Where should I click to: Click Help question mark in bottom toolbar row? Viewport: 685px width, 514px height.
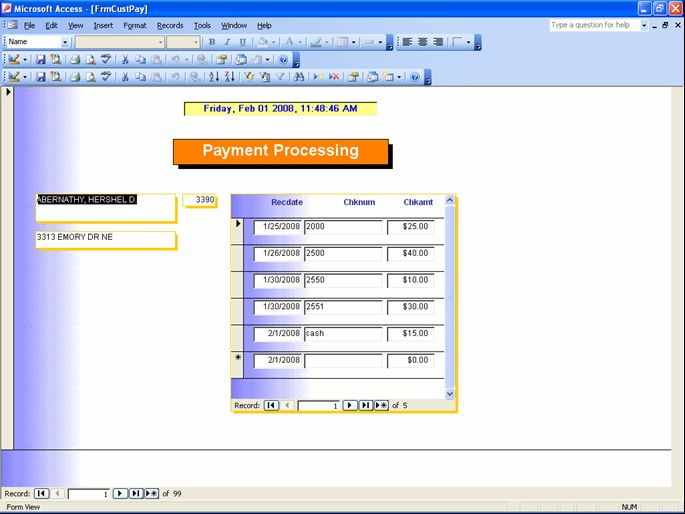click(x=415, y=77)
